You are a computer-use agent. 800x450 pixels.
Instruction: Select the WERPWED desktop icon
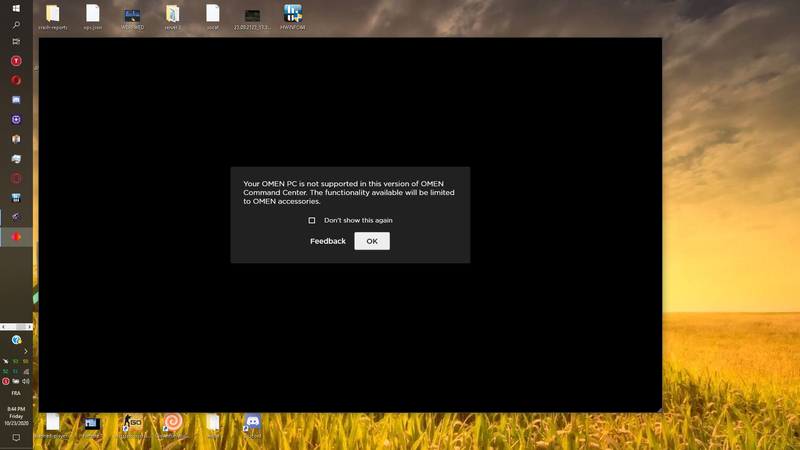[x=133, y=17]
